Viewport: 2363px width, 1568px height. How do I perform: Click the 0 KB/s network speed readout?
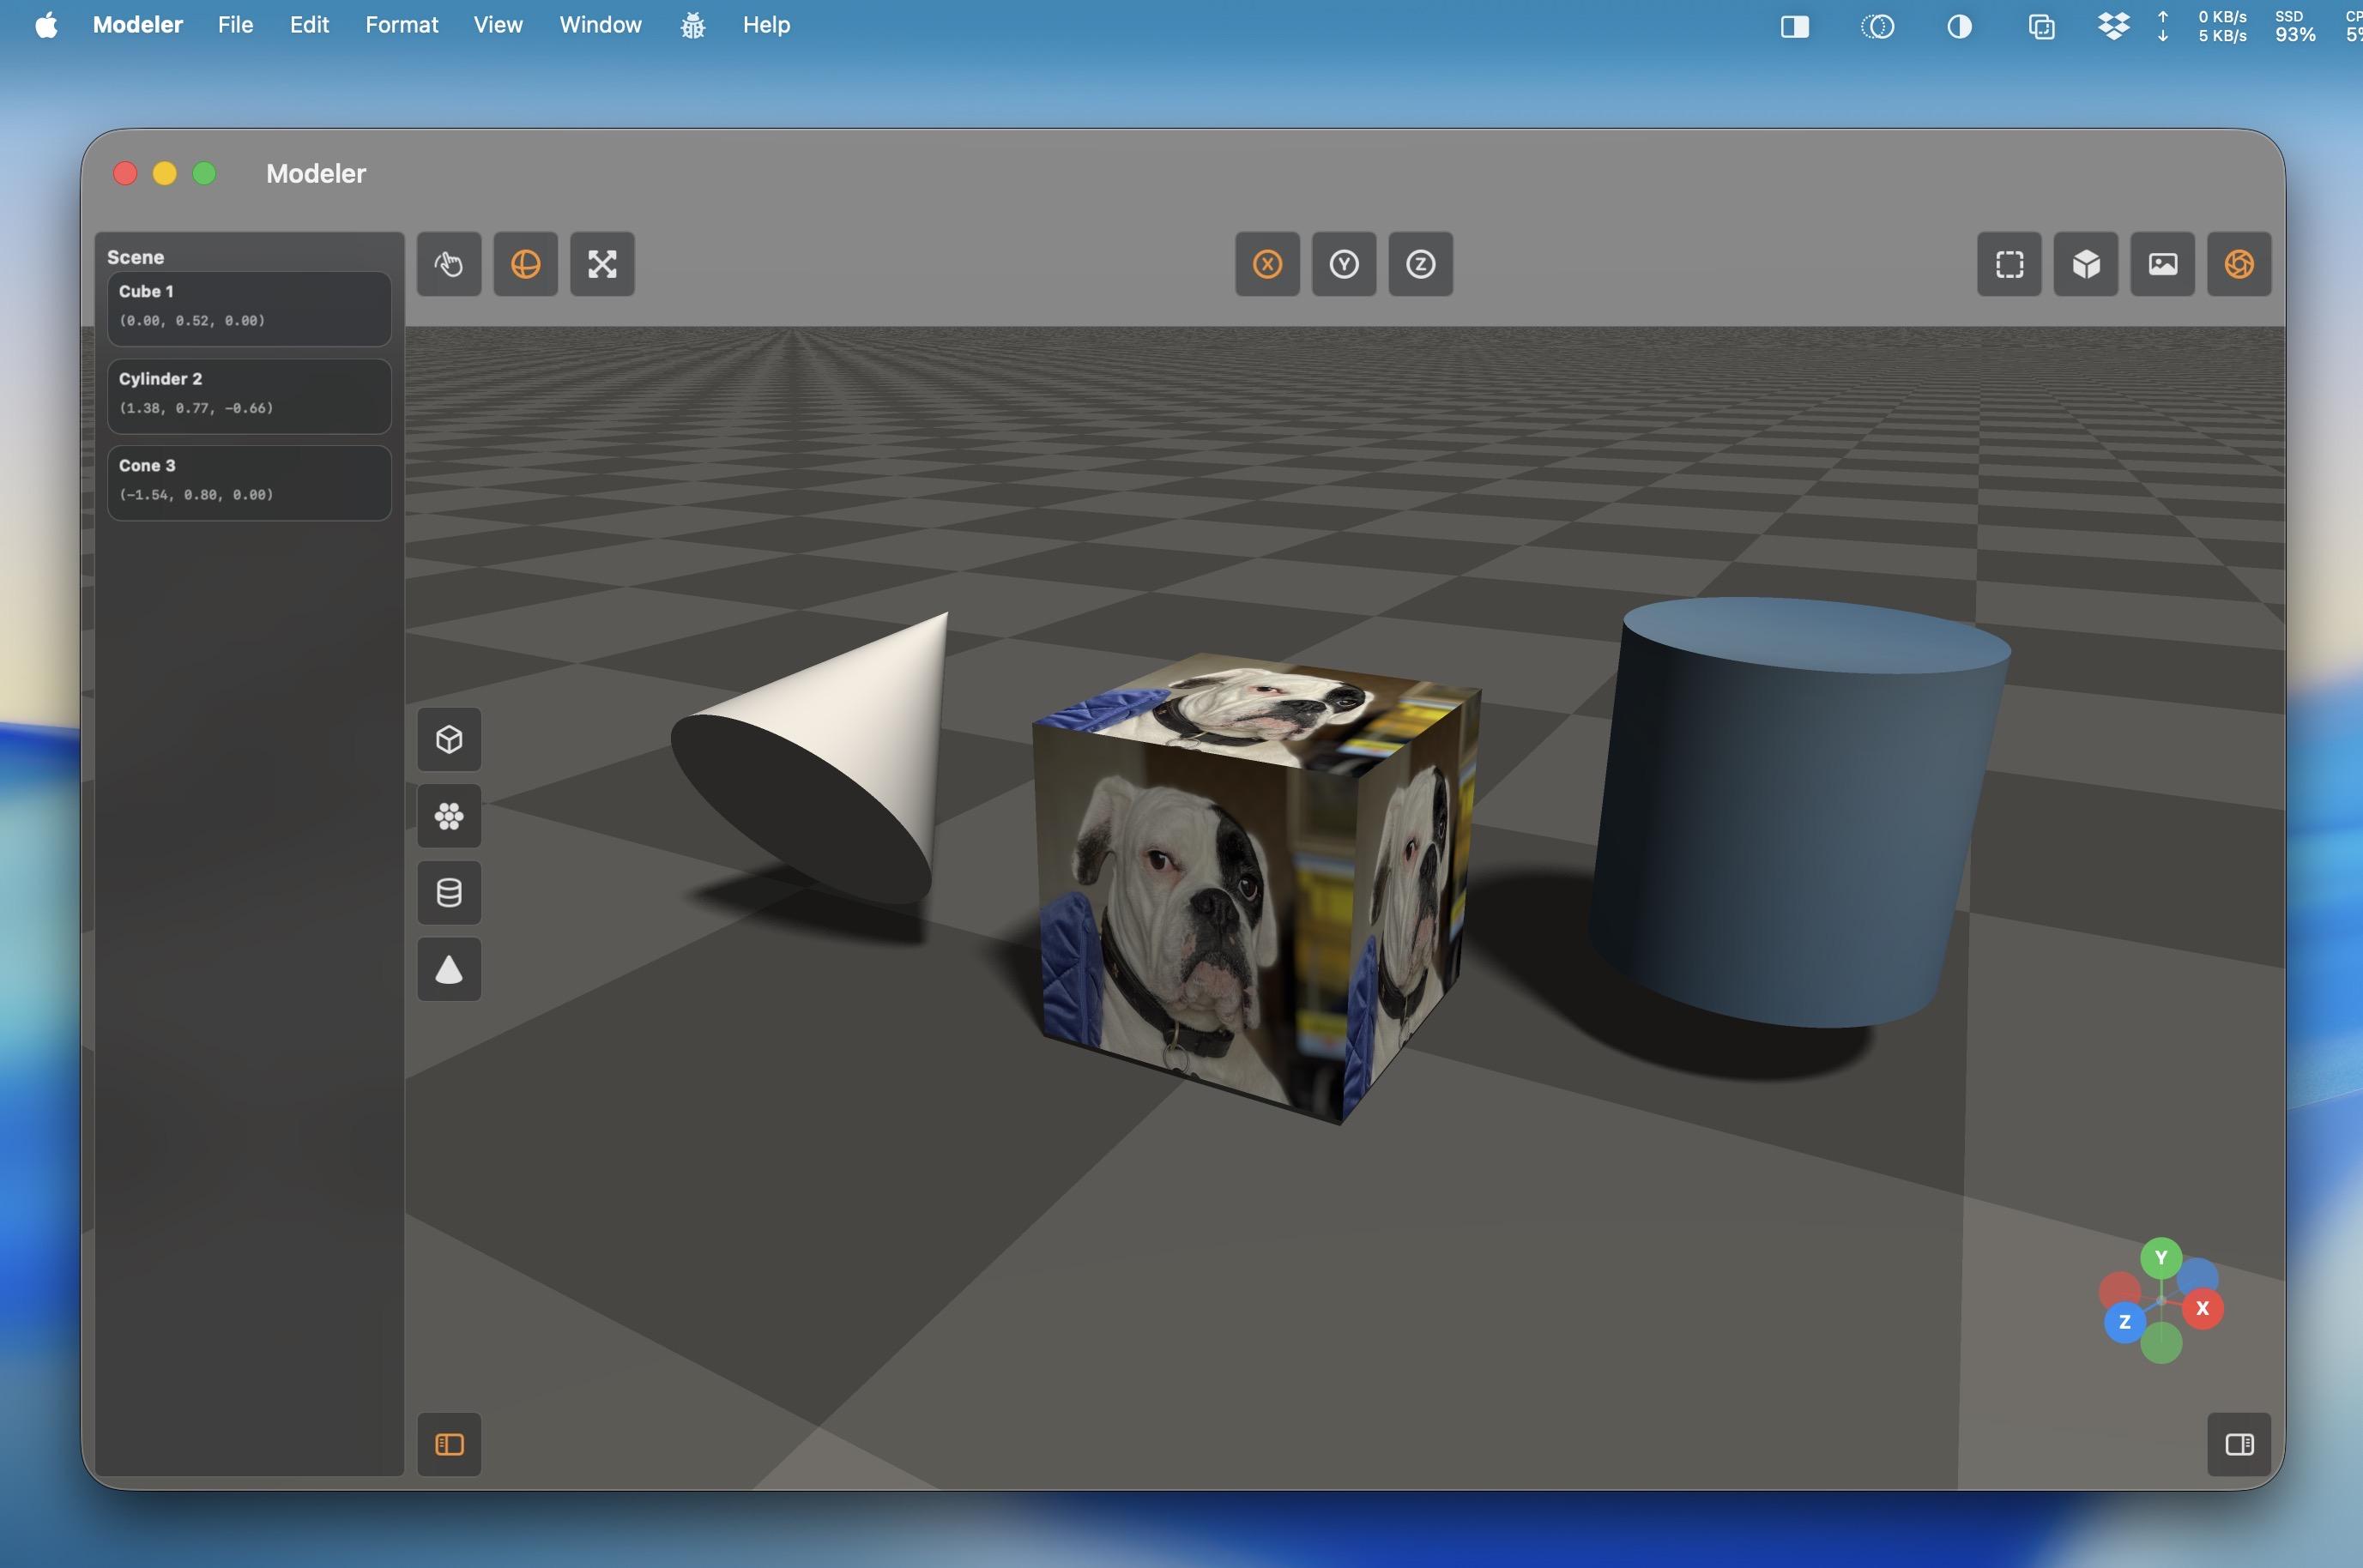[x=2222, y=17]
